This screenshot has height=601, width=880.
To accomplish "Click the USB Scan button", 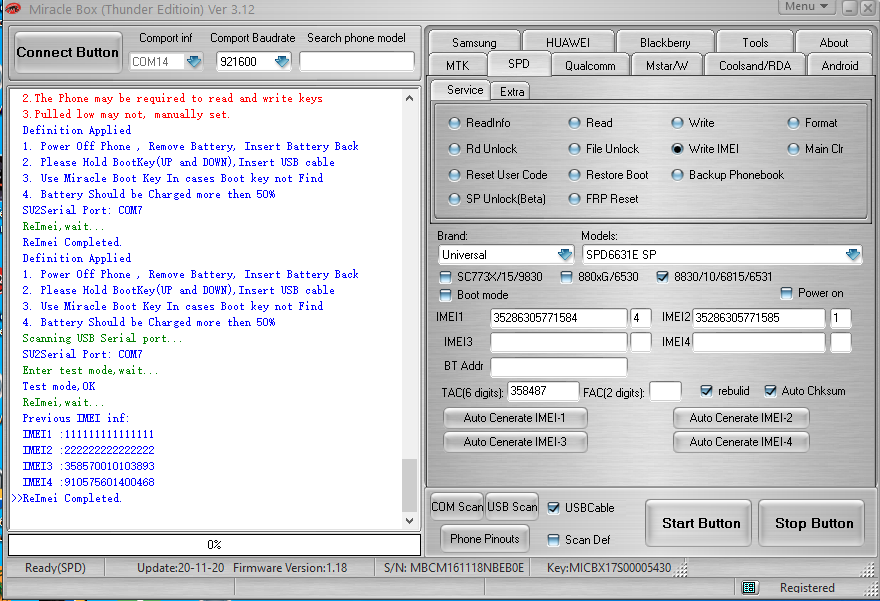I will click(x=512, y=507).
